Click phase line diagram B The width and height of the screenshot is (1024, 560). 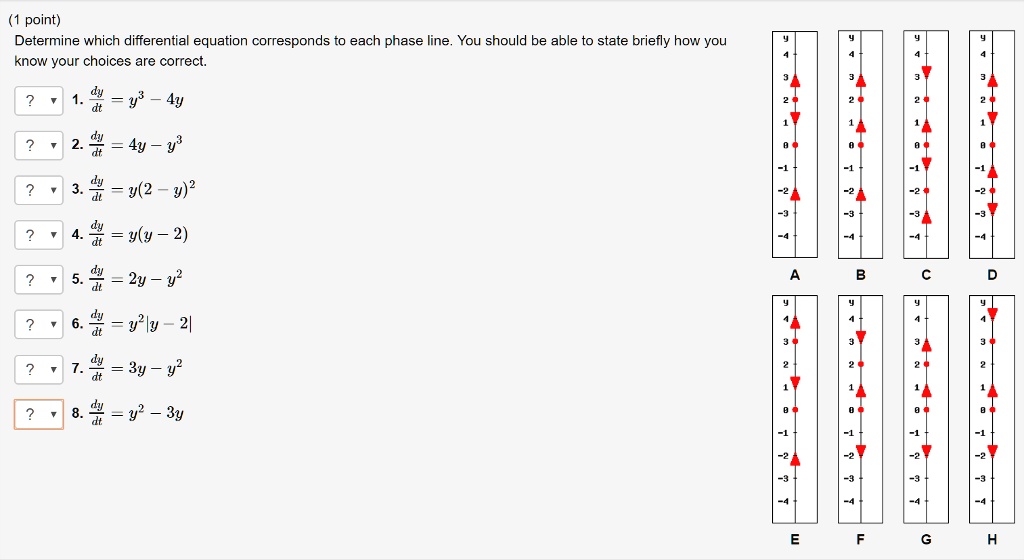861,144
